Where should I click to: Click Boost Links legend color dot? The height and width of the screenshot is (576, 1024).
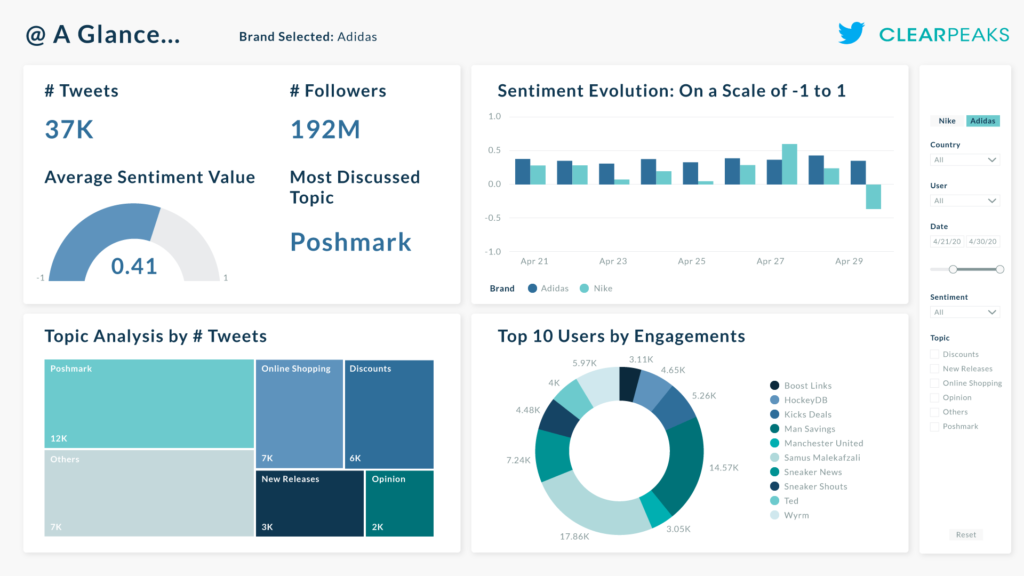775,385
